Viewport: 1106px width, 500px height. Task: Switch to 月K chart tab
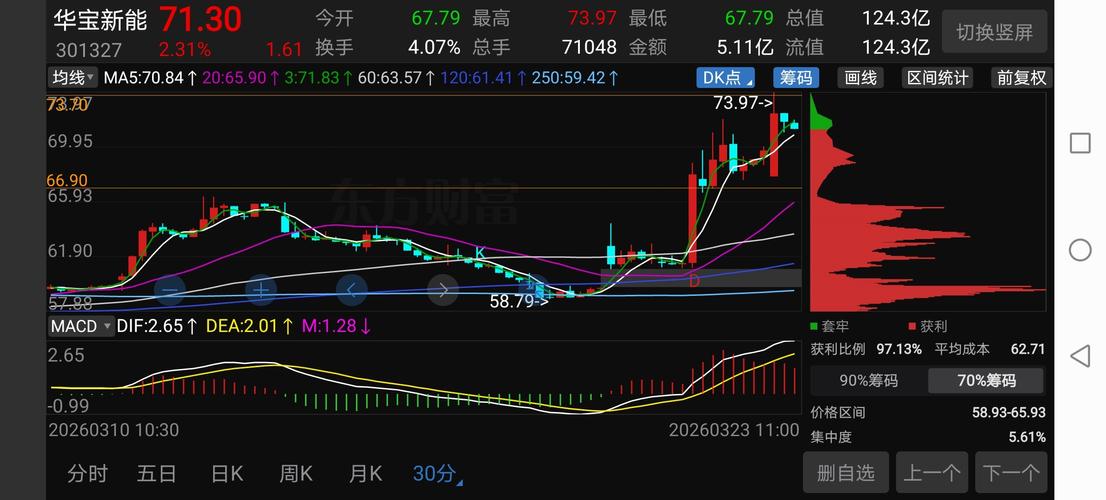(x=365, y=474)
